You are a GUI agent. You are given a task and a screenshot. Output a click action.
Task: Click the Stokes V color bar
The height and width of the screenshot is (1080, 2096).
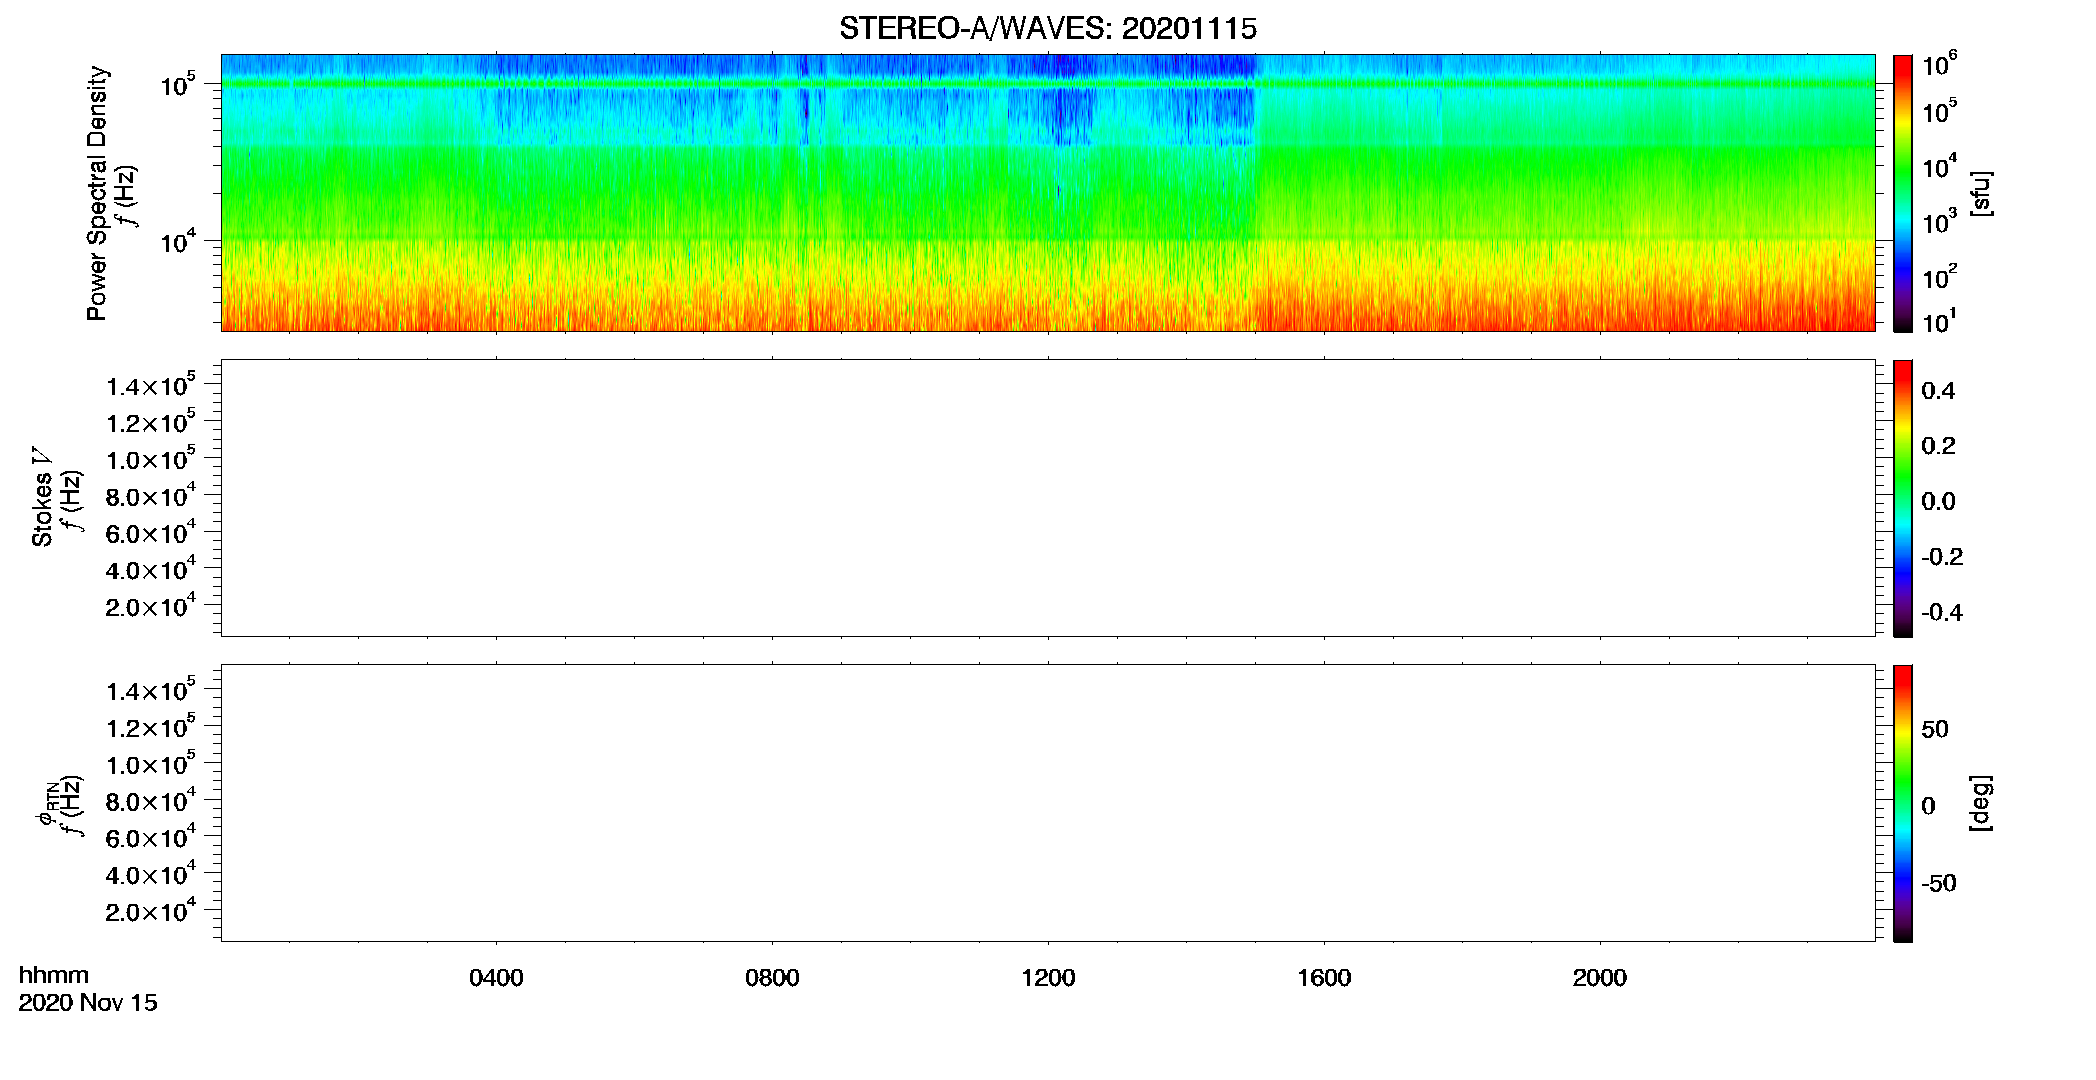pos(1903,498)
